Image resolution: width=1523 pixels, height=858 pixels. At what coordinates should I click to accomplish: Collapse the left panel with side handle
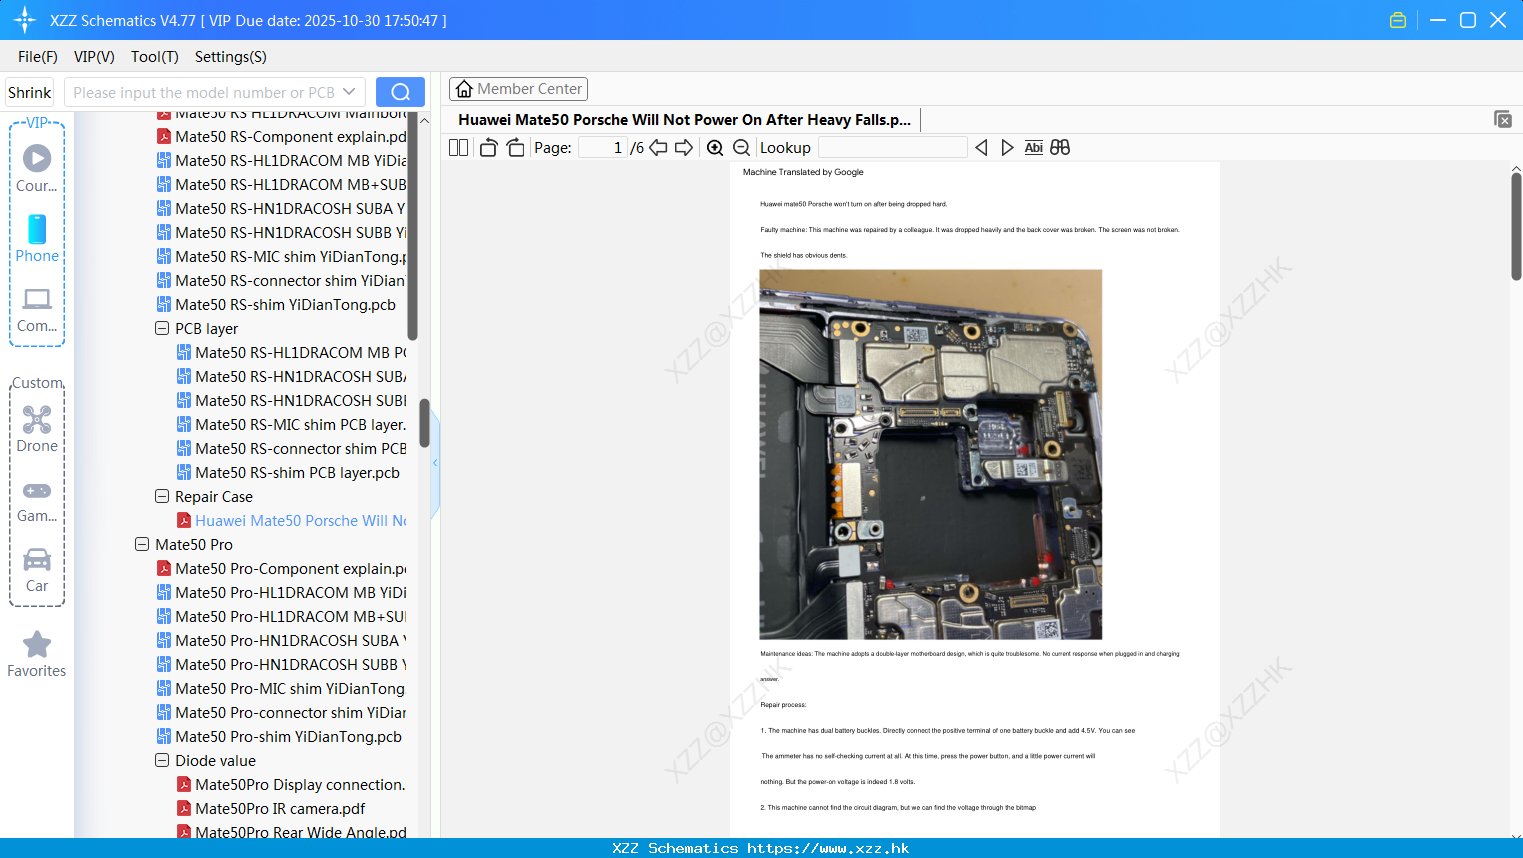(x=435, y=463)
